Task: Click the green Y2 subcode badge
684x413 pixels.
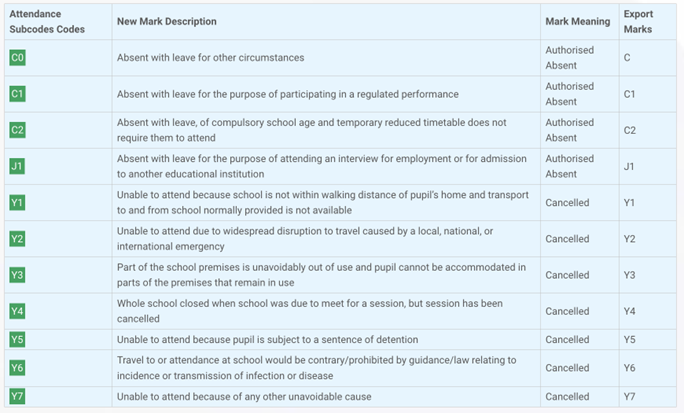Action: [x=17, y=239]
